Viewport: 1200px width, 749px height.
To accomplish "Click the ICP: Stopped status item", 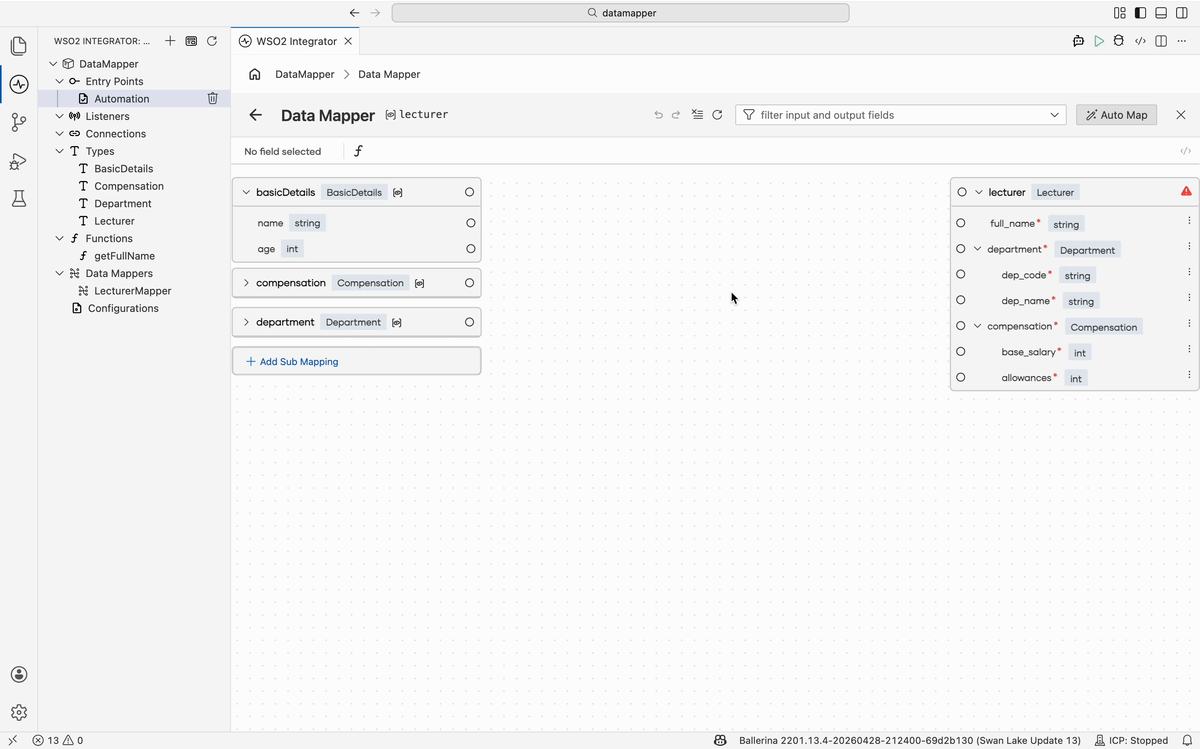I will pyautogui.click(x=1131, y=740).
